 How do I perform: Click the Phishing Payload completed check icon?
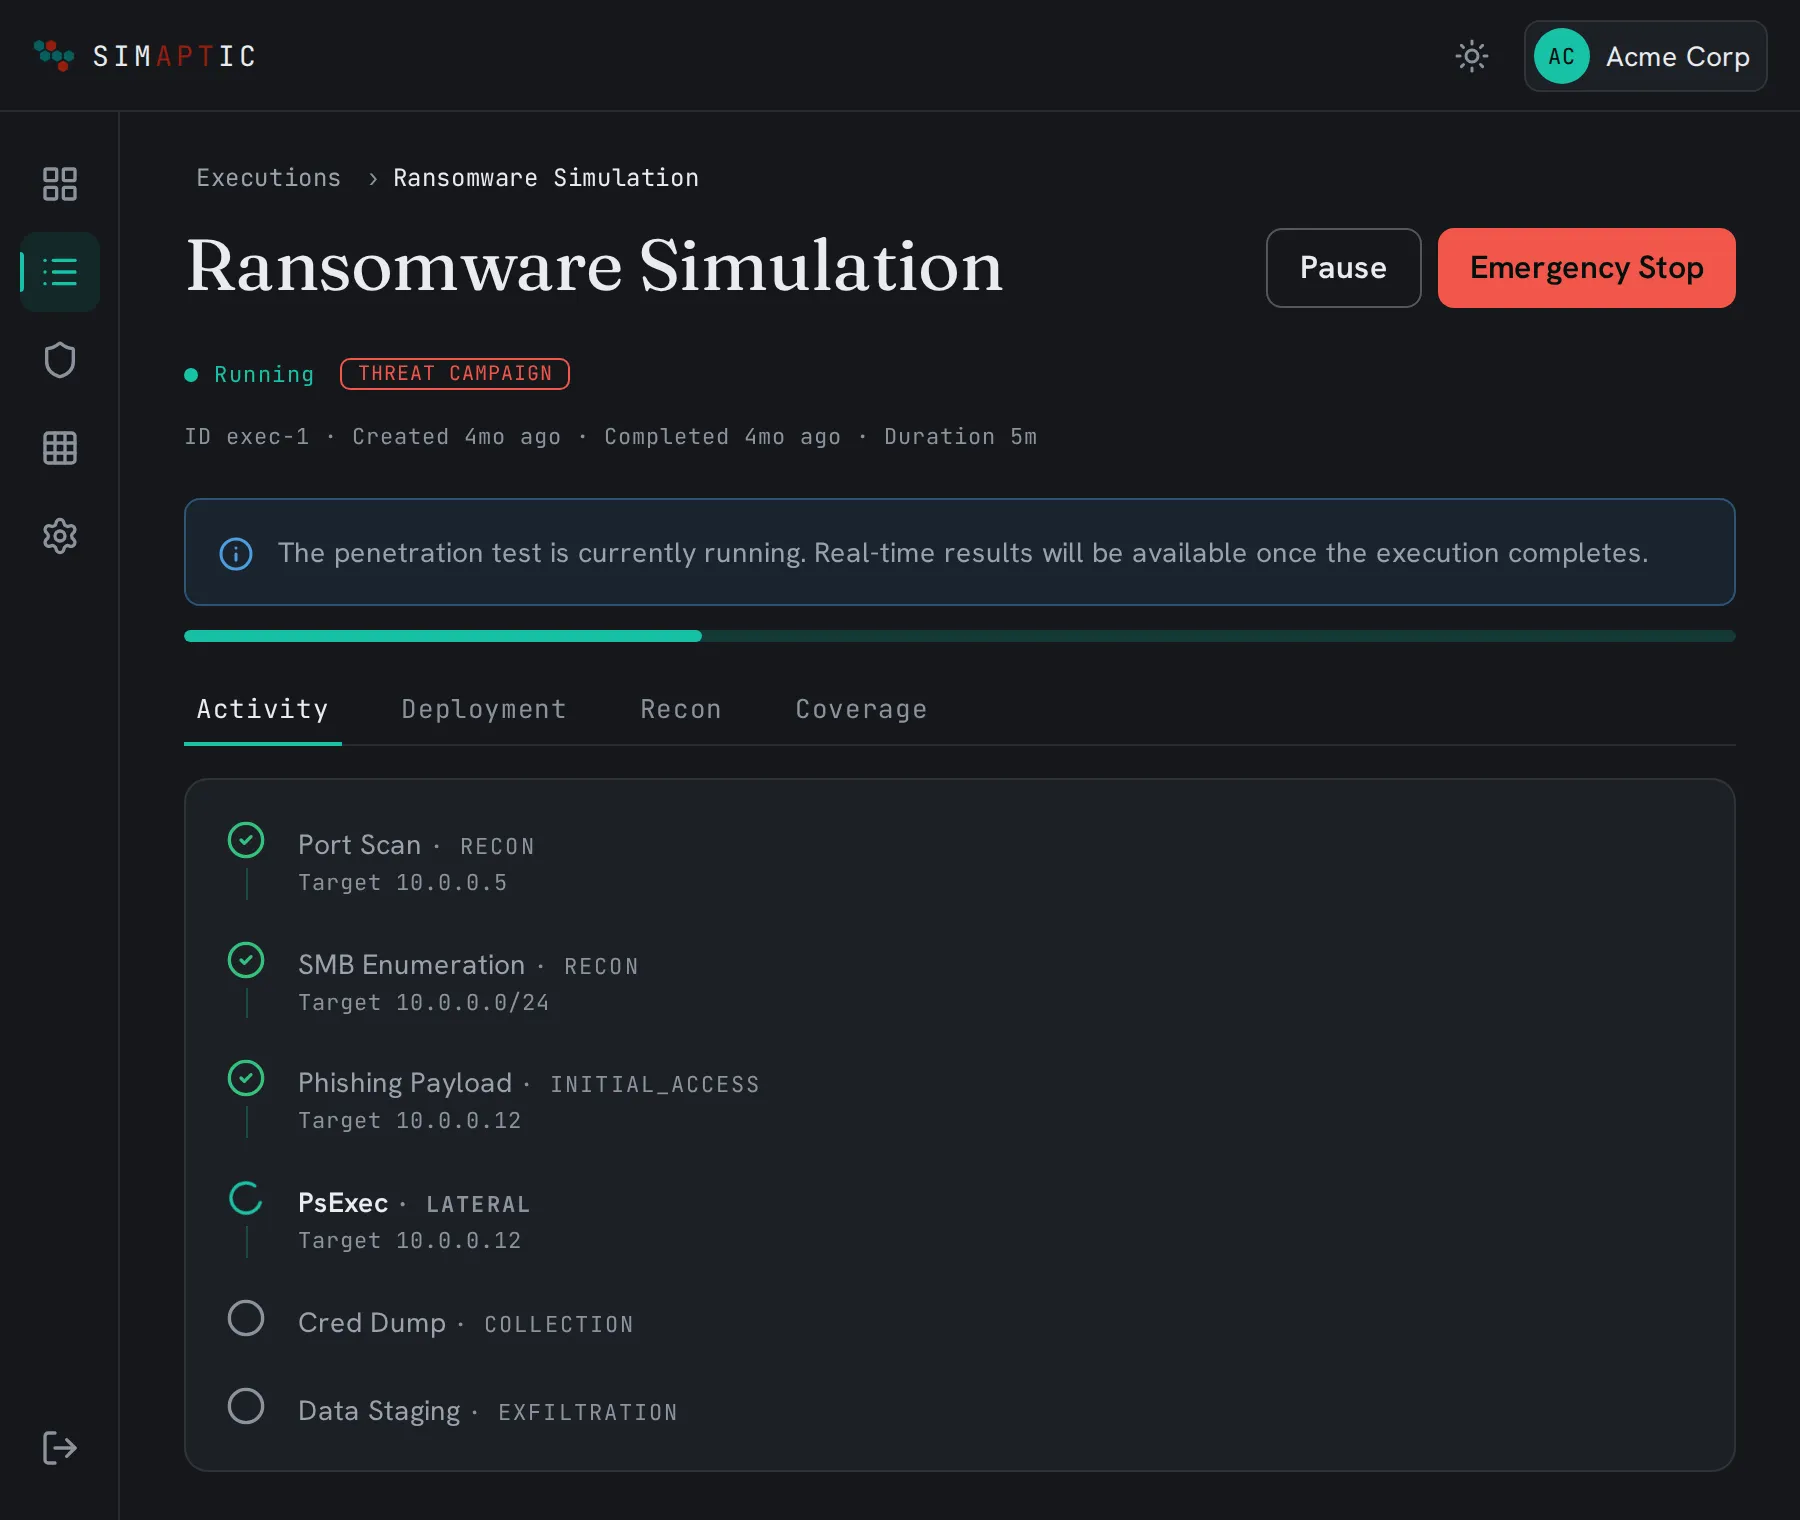point(246,1078)
